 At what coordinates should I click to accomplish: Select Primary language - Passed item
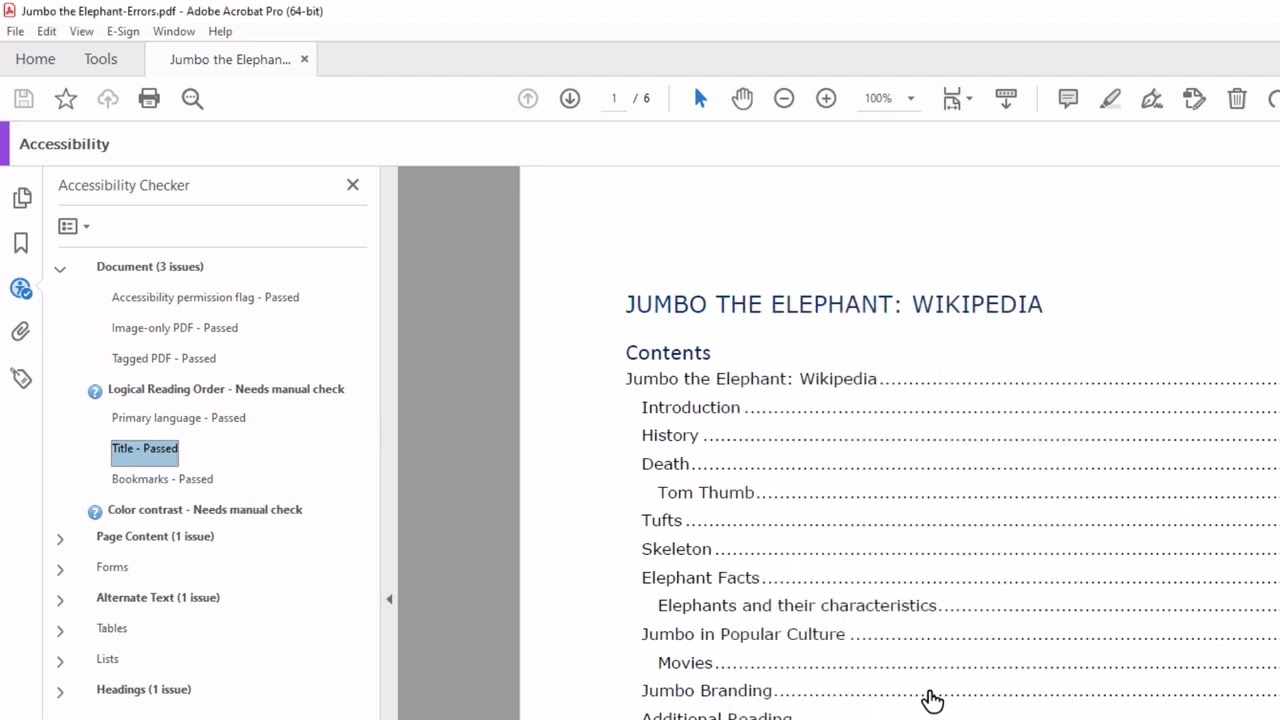tap(178, 418)
